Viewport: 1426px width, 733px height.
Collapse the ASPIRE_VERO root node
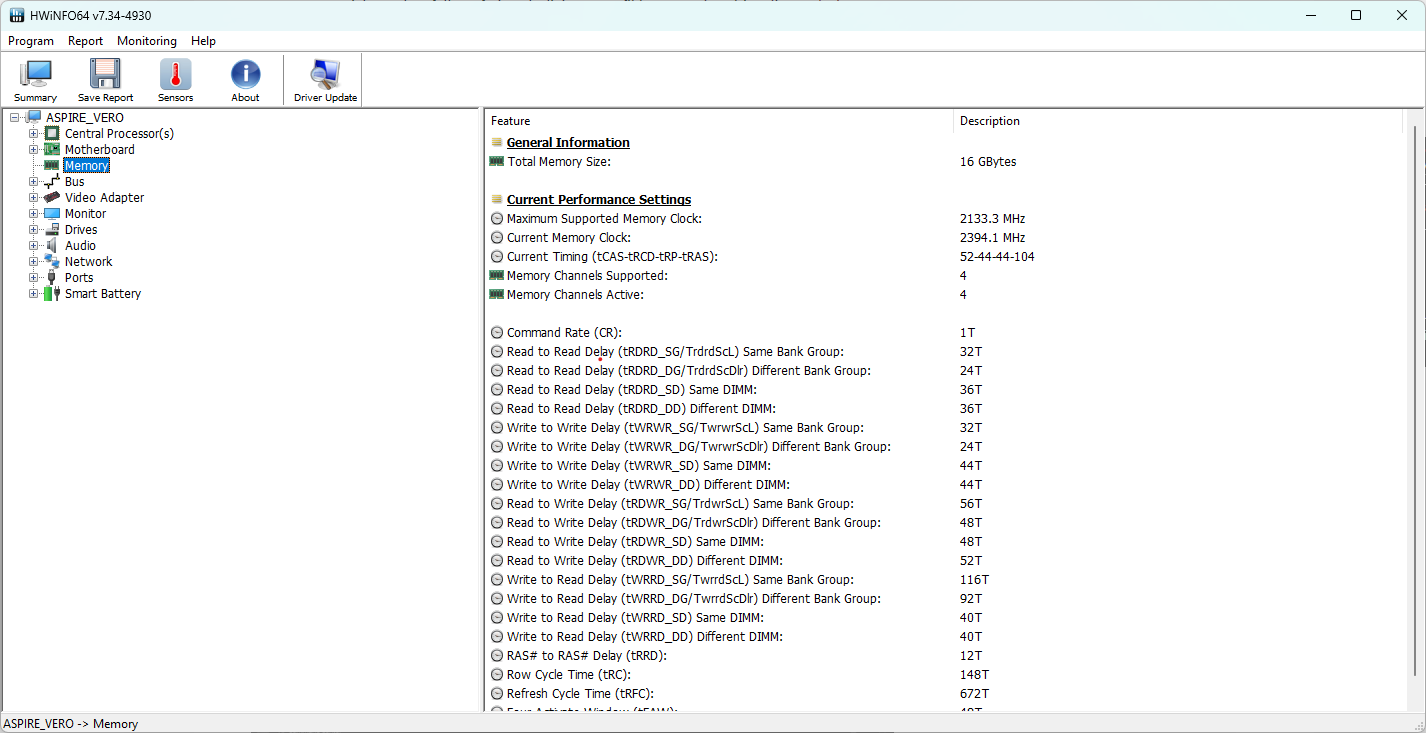(x=14, y=118)
